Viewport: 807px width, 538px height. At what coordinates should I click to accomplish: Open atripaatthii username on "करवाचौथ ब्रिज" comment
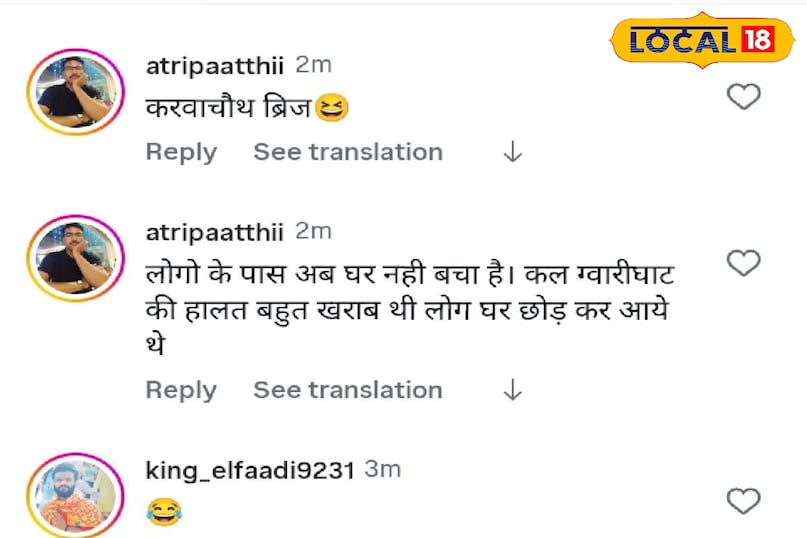pos(215,66)
